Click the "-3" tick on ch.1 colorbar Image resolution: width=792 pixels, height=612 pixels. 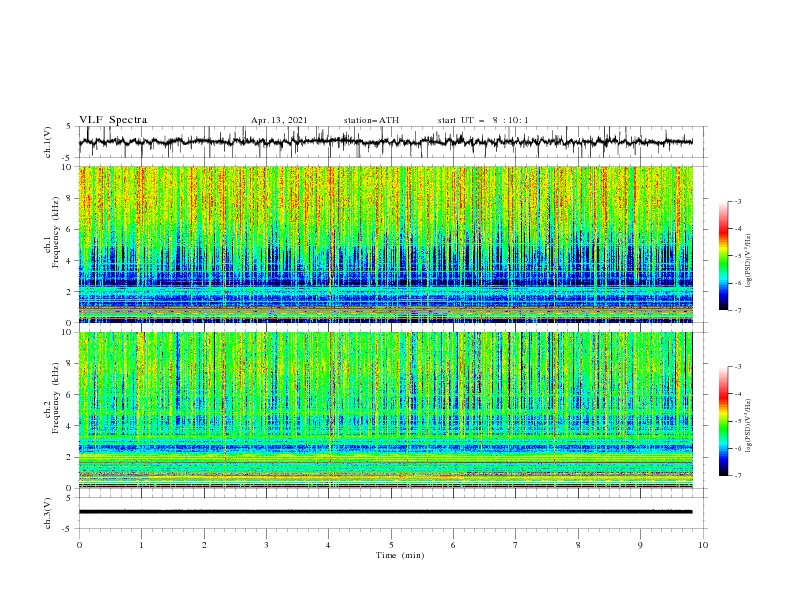(x=737, y=201)
